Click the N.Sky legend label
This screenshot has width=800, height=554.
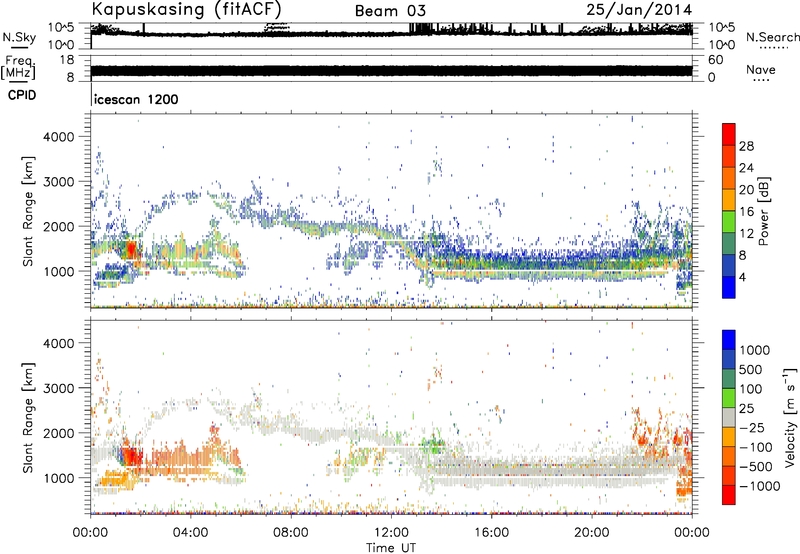pyautogui.click(x=19, y=37)
